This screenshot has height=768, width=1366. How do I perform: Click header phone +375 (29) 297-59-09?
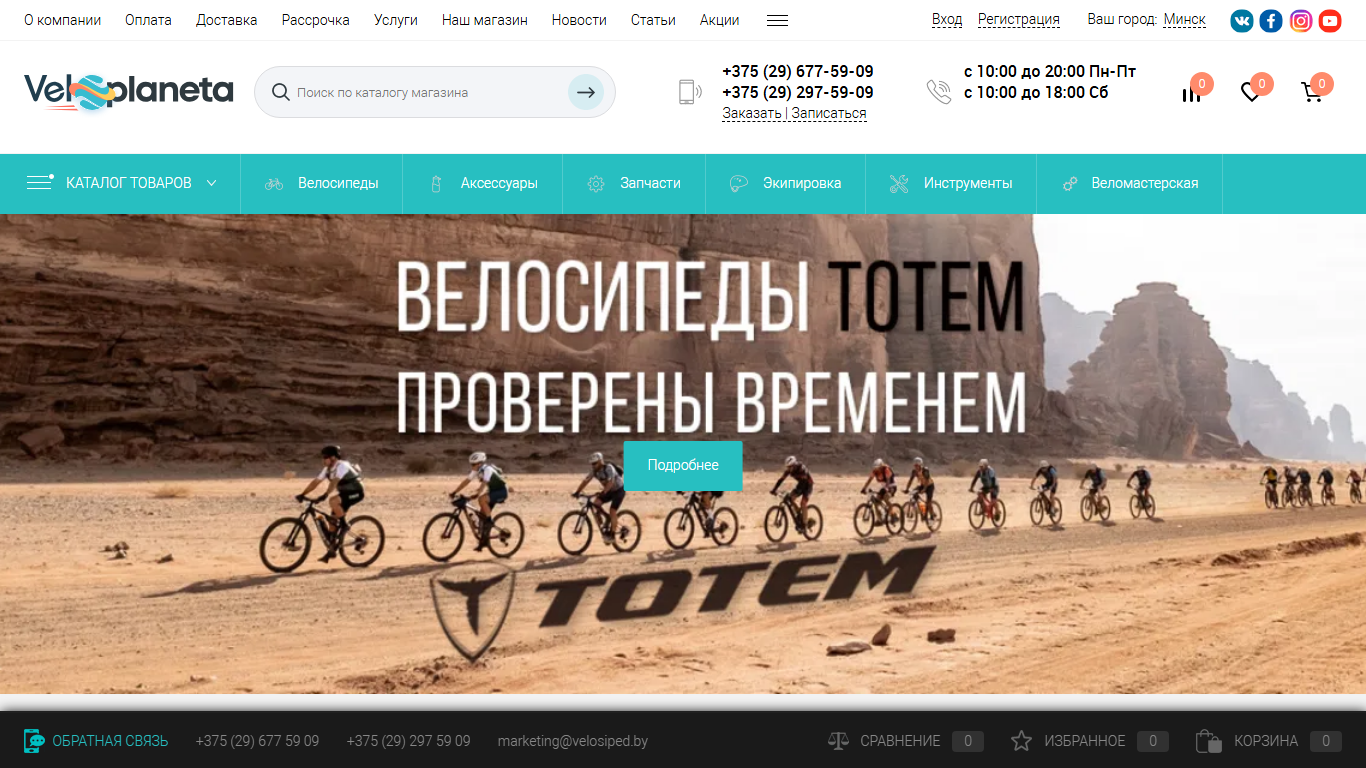click(x=798, y=93)
